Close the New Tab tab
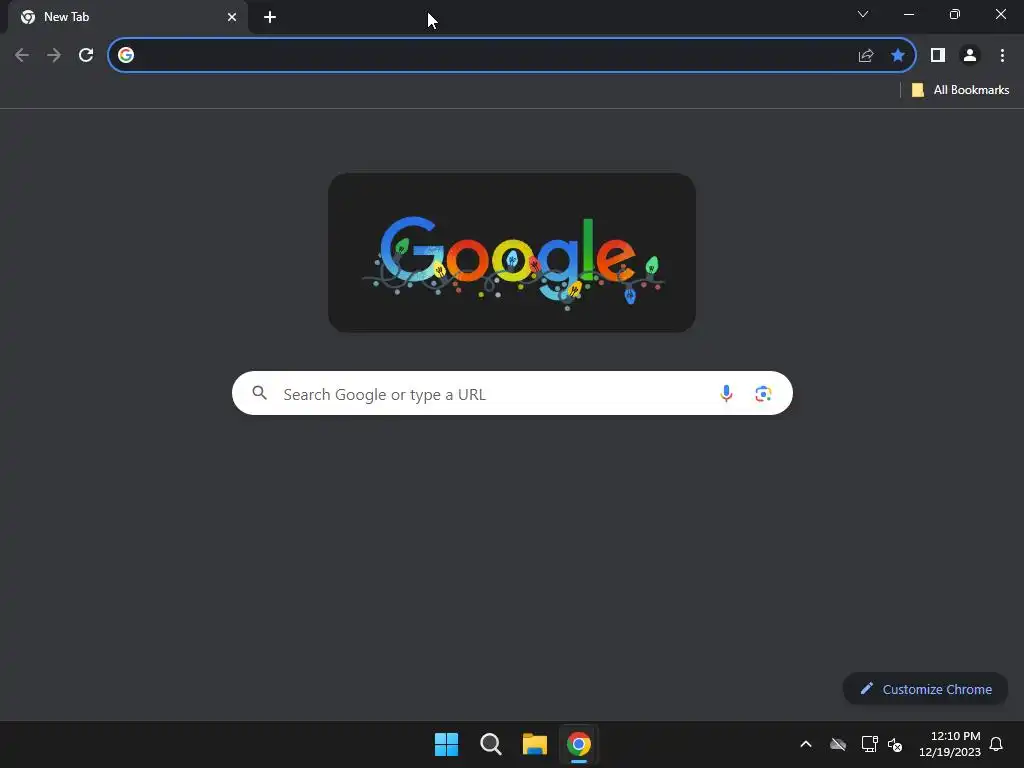The width and height of the screenshot is (1024, 768). click(x=232, y=17)
